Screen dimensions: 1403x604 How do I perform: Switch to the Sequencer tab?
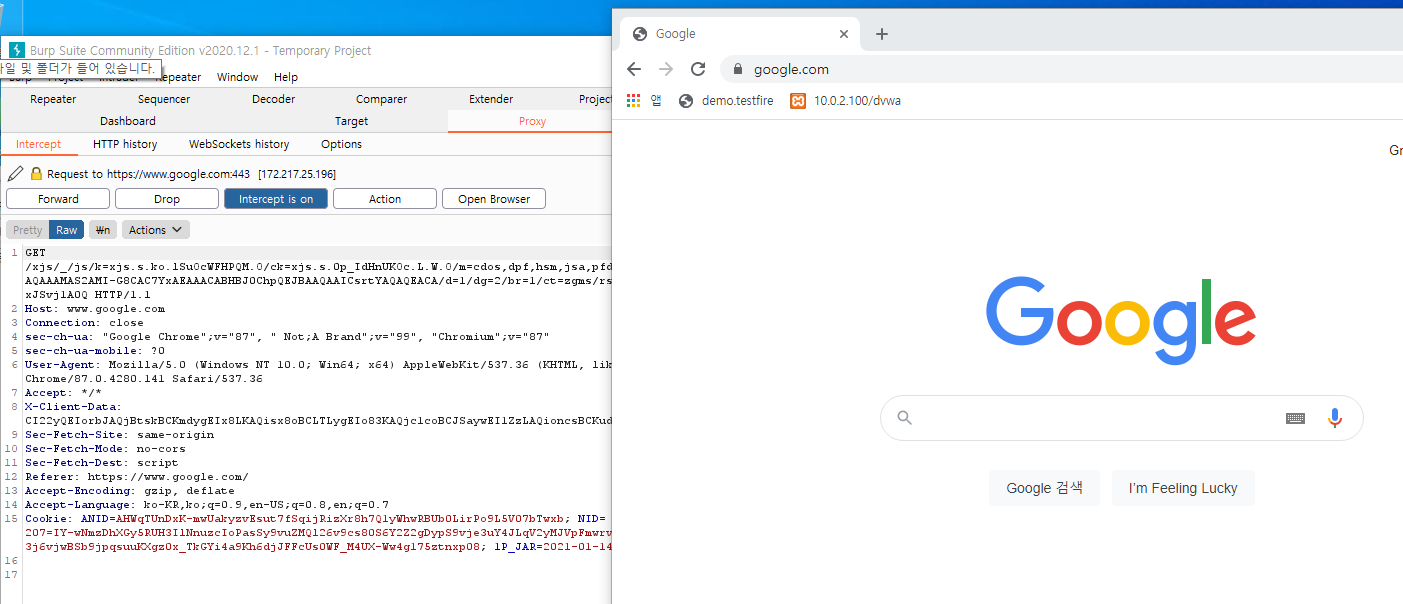pyautogui.click(x=164, y=99)
